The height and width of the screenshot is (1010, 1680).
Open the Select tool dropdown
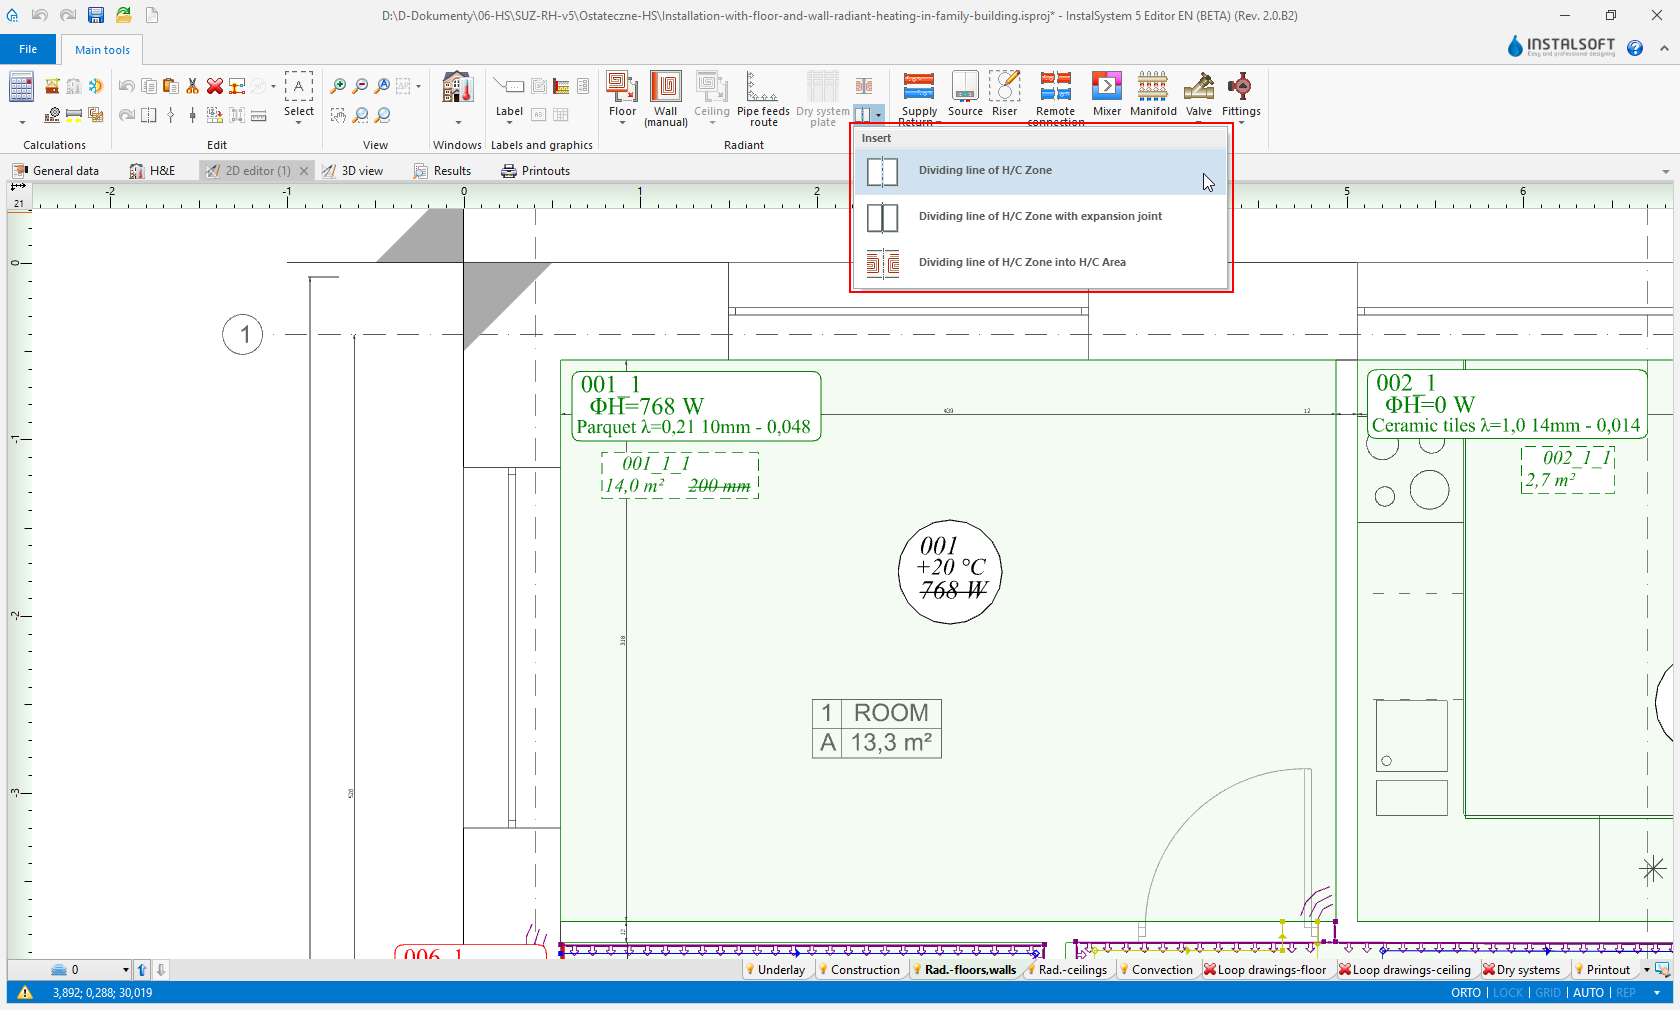pyautogui.click(x=298, y=123)
